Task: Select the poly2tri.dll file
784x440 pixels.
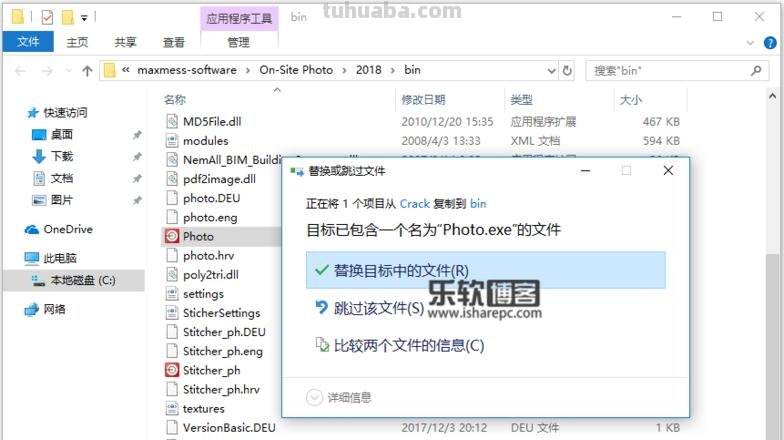Action: point(210,274)
